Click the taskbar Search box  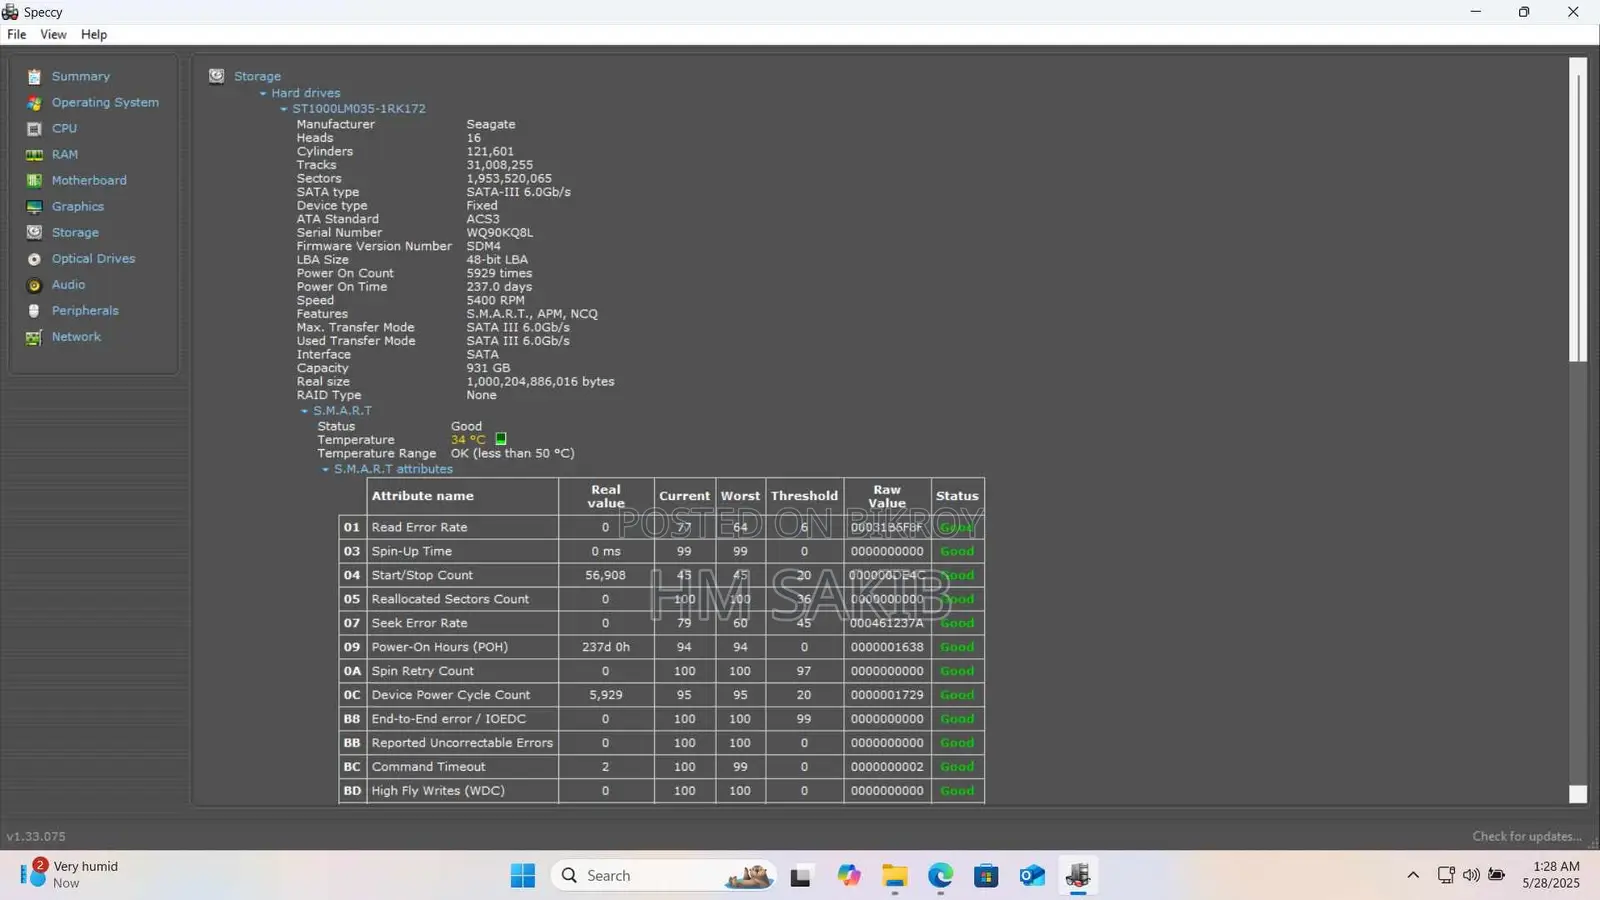pos(663,876)
